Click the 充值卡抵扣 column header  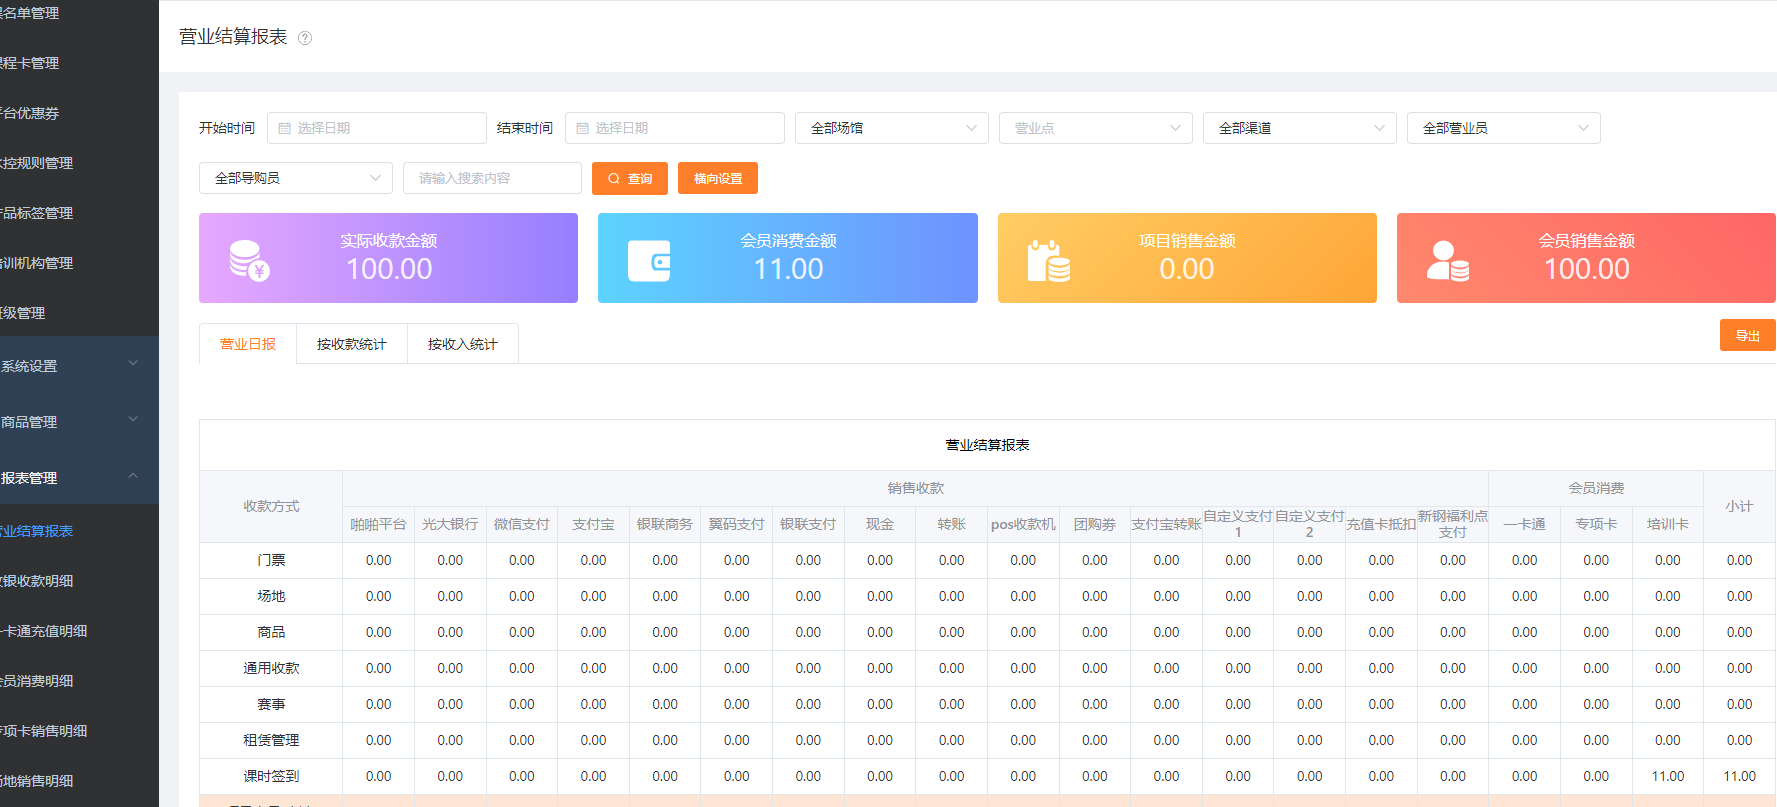click(1381, 524)
